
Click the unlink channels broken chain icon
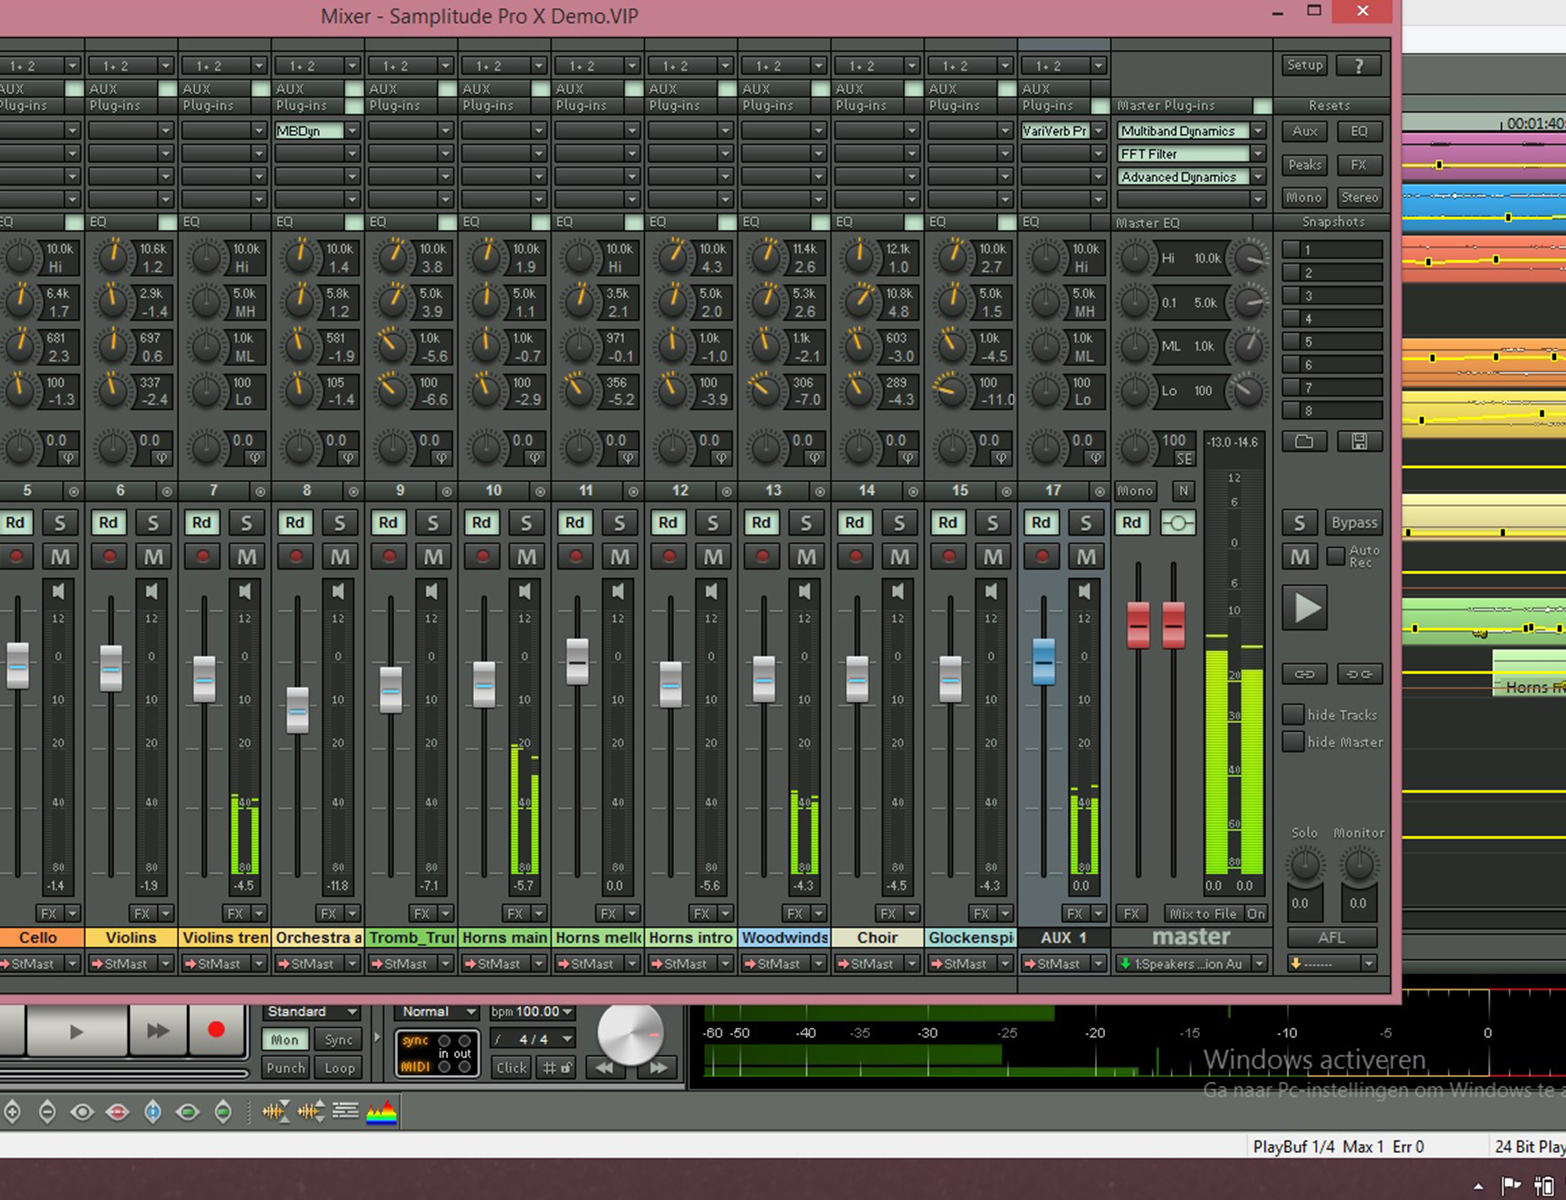[1359, 674]
